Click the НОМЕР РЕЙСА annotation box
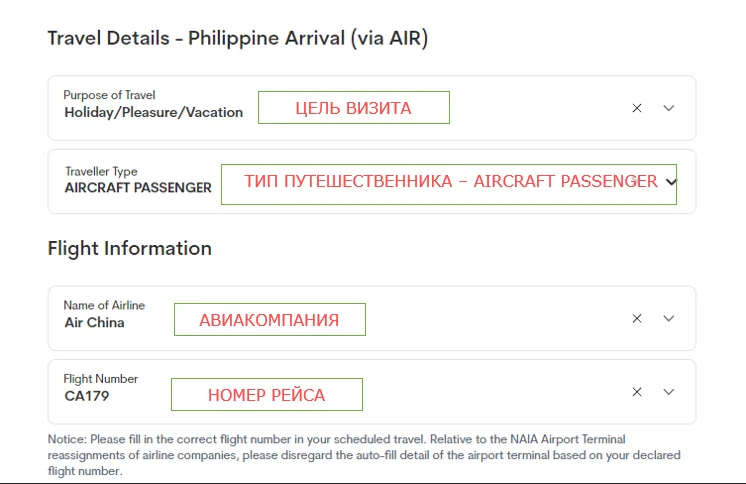746x484 pixels. tap(266, 395)
